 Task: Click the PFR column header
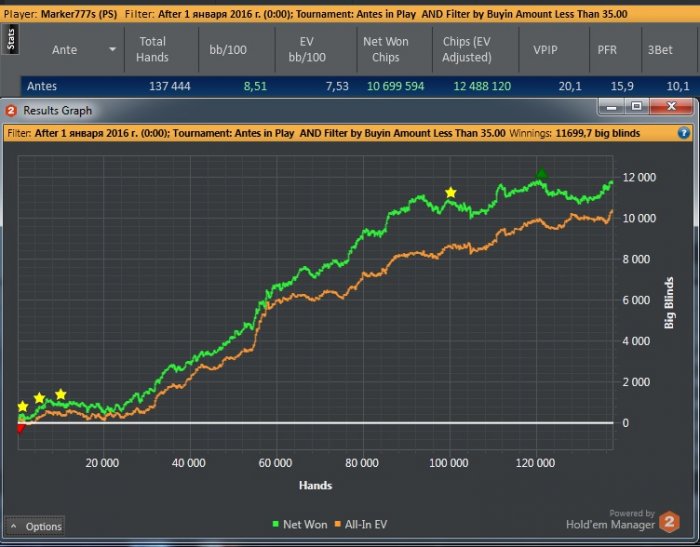click(x=607, y=49)
